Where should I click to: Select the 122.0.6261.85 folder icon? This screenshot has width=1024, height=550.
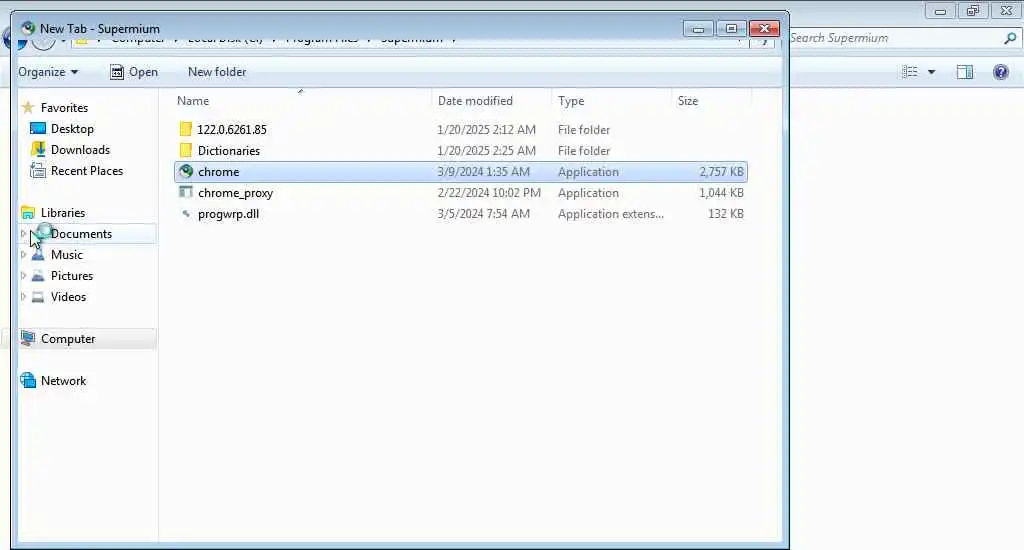[x=186, y=129]
